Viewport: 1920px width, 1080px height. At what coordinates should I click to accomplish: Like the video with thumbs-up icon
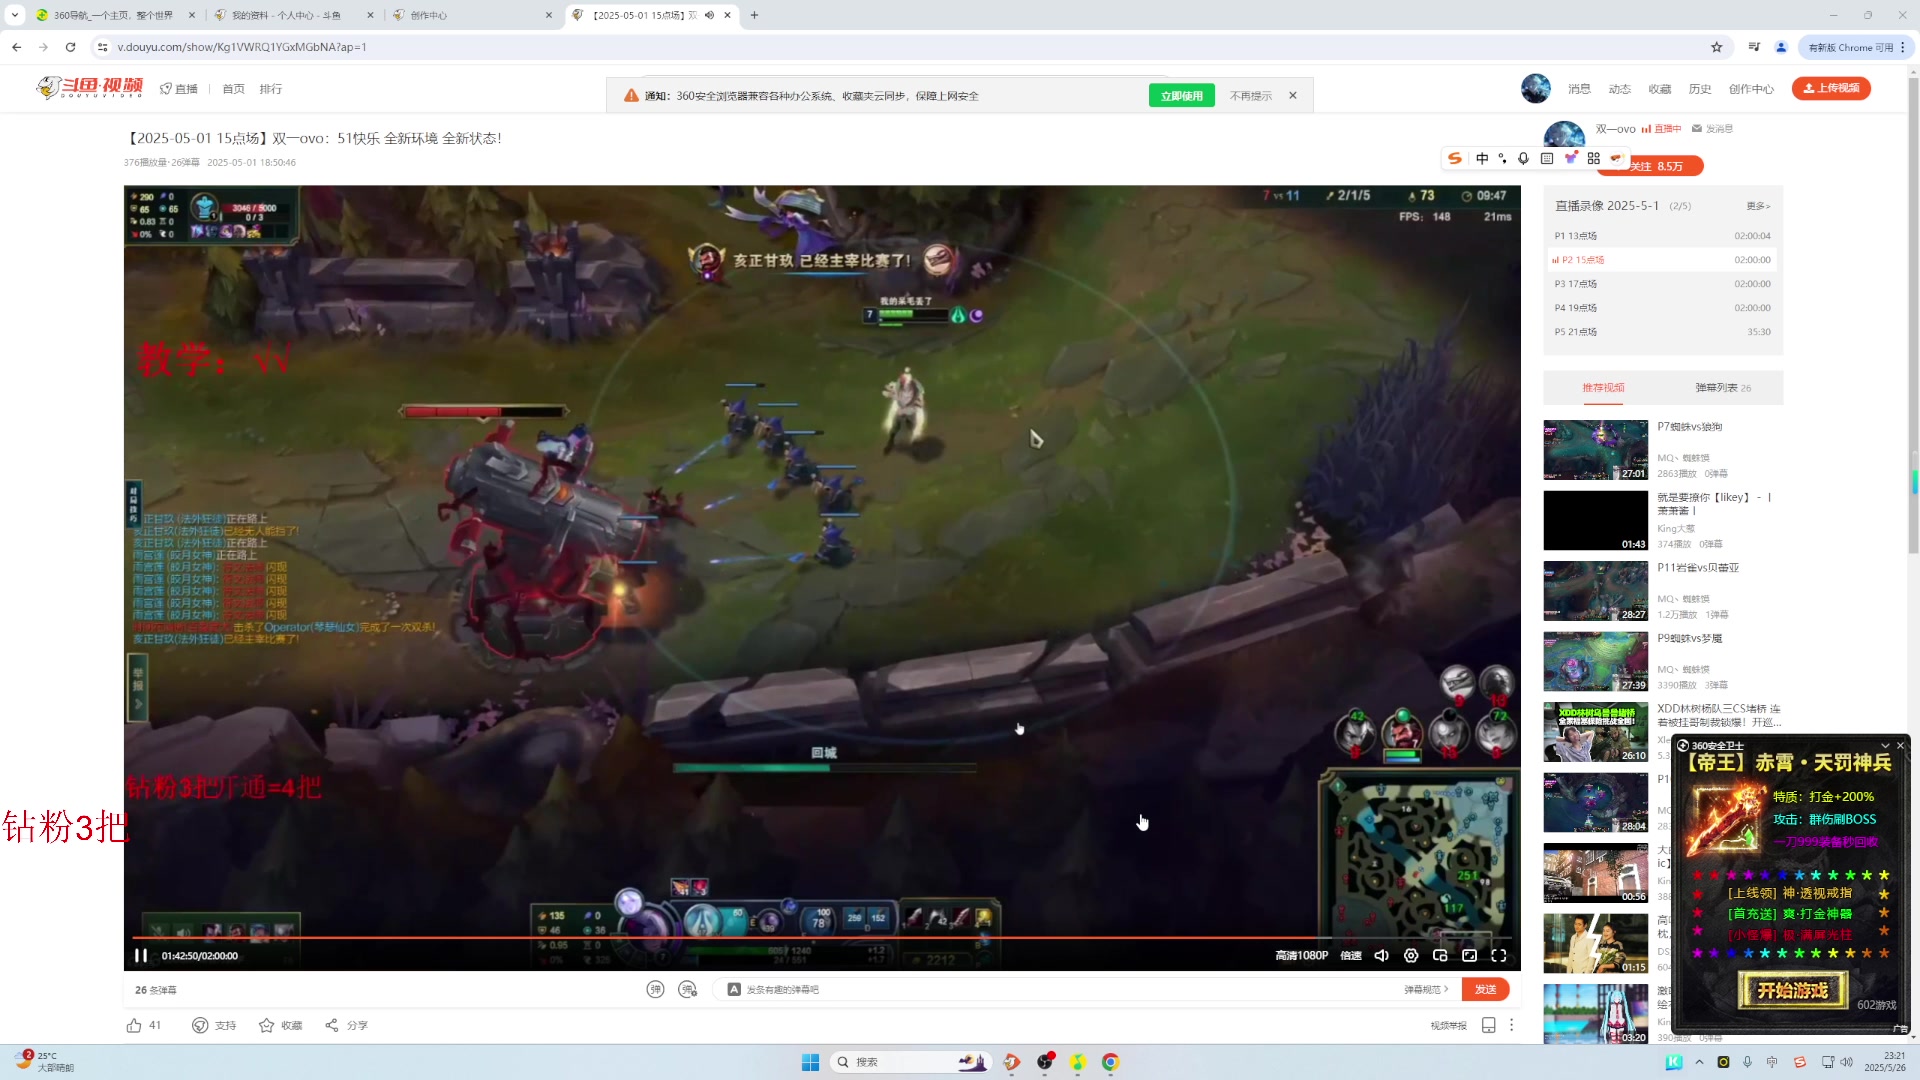pyautogui.click(x=134, y=1025)
